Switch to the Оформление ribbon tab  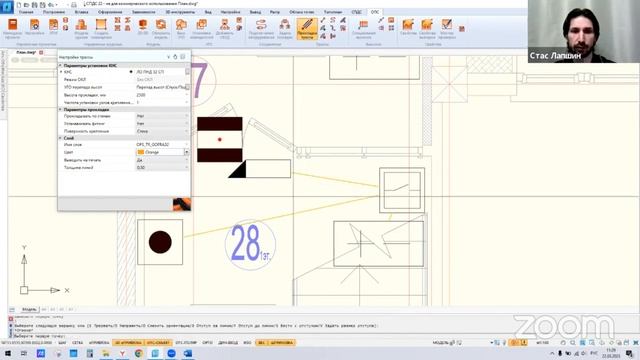pos(110,12)
